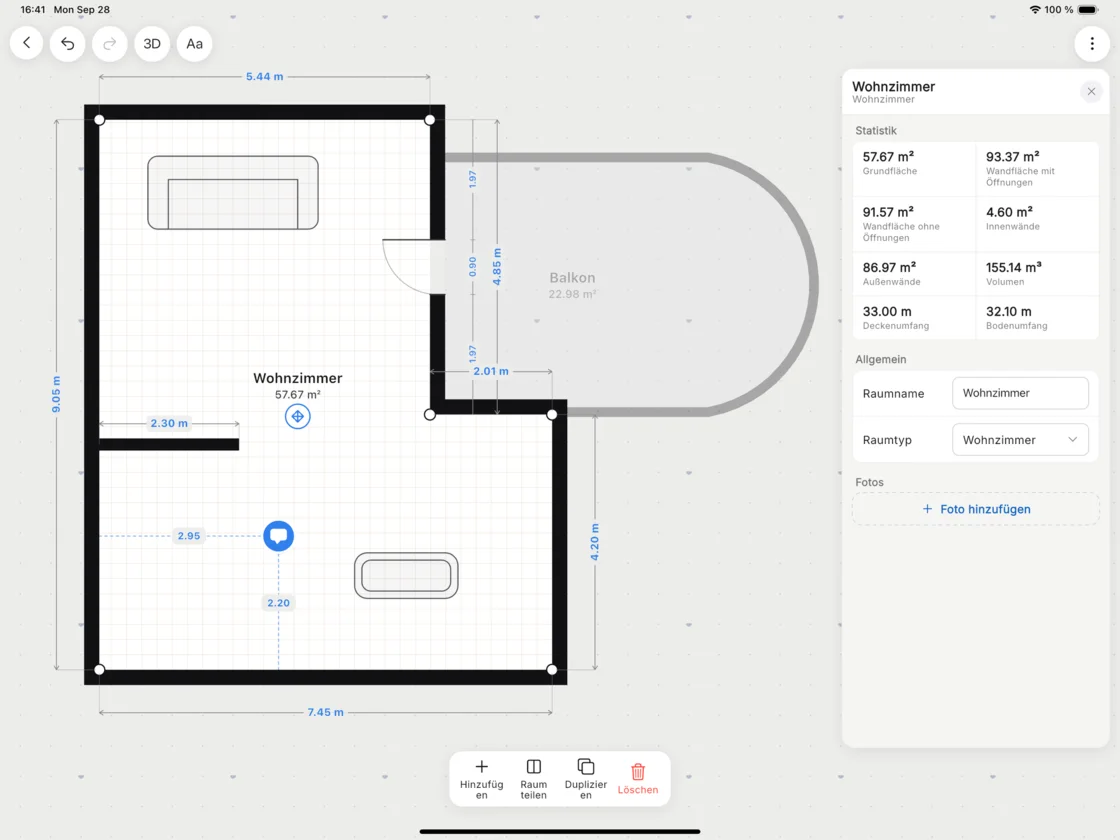The height and width of the screenshot is (840, 1120).
Task: Switch to 3D view
Action: tap(152, 44)
